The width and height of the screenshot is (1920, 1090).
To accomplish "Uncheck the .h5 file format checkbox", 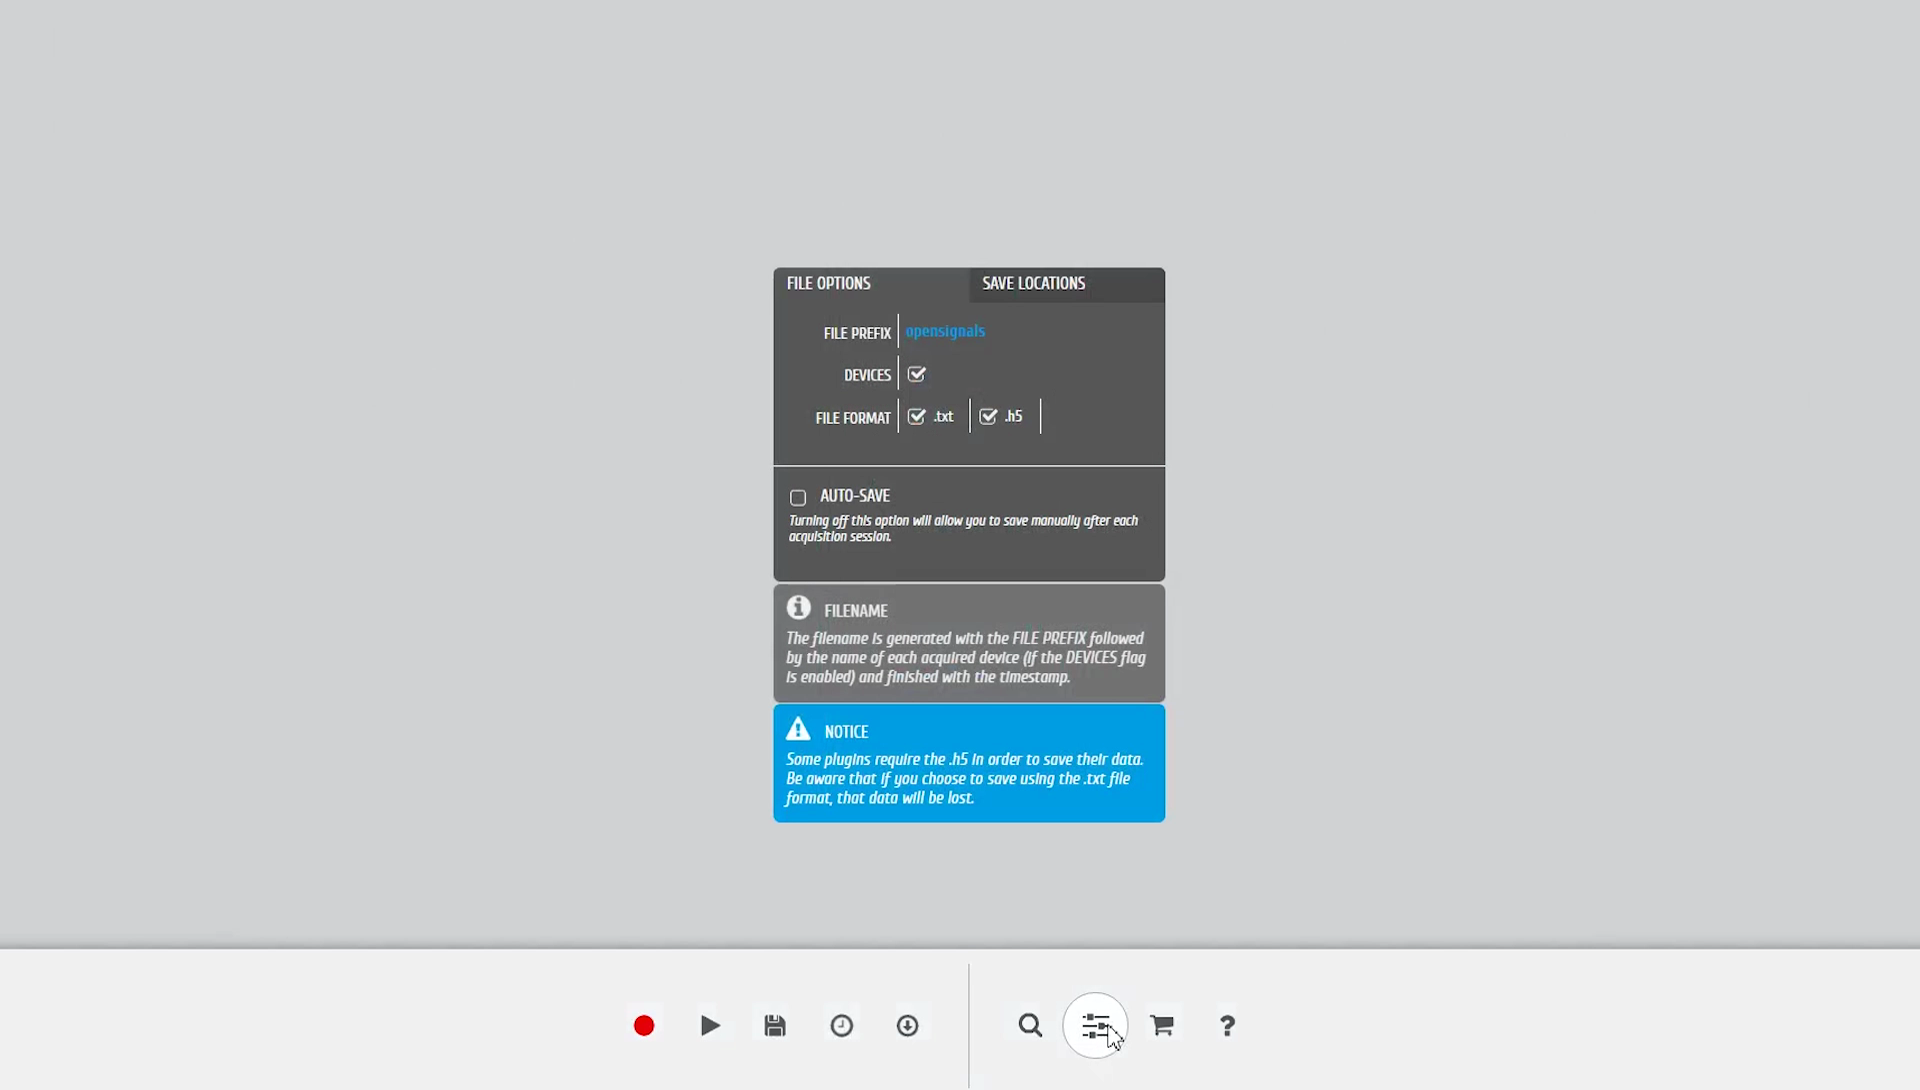I will 988,415.
